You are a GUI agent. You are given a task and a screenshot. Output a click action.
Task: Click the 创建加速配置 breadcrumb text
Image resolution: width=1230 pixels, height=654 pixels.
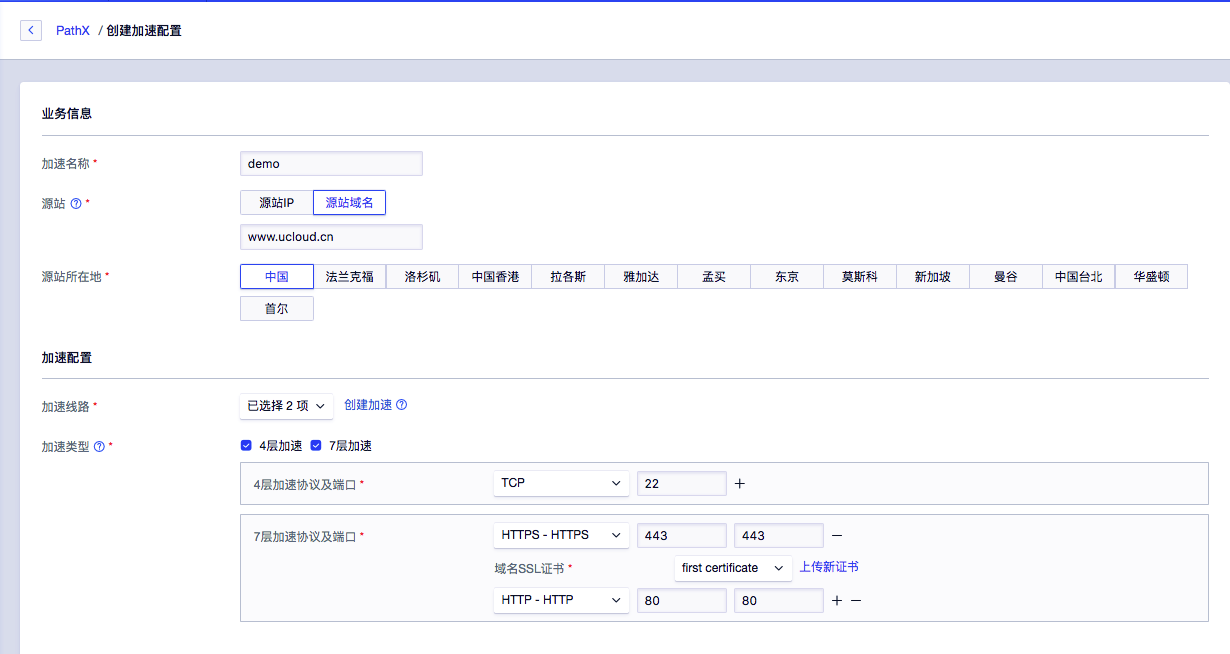144,31
